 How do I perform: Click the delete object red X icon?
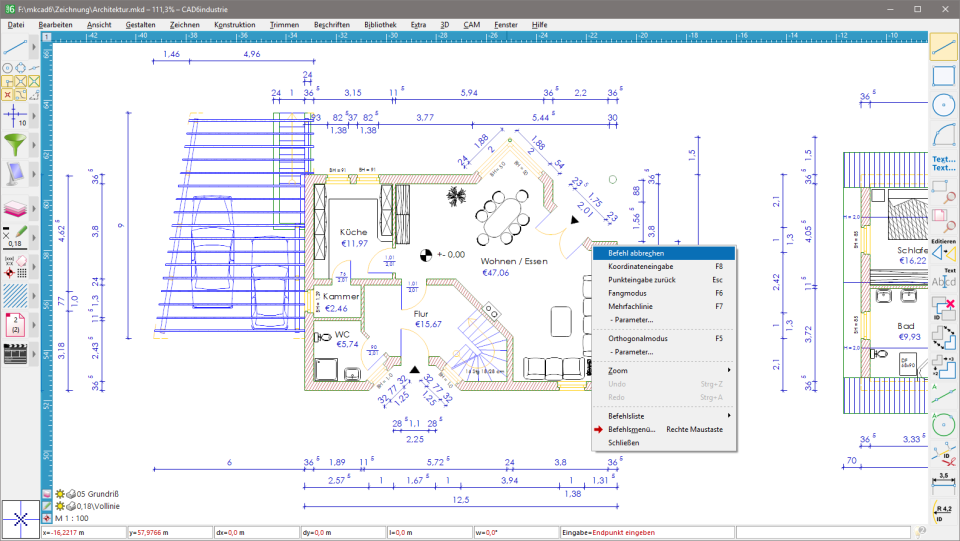[943, 308]
